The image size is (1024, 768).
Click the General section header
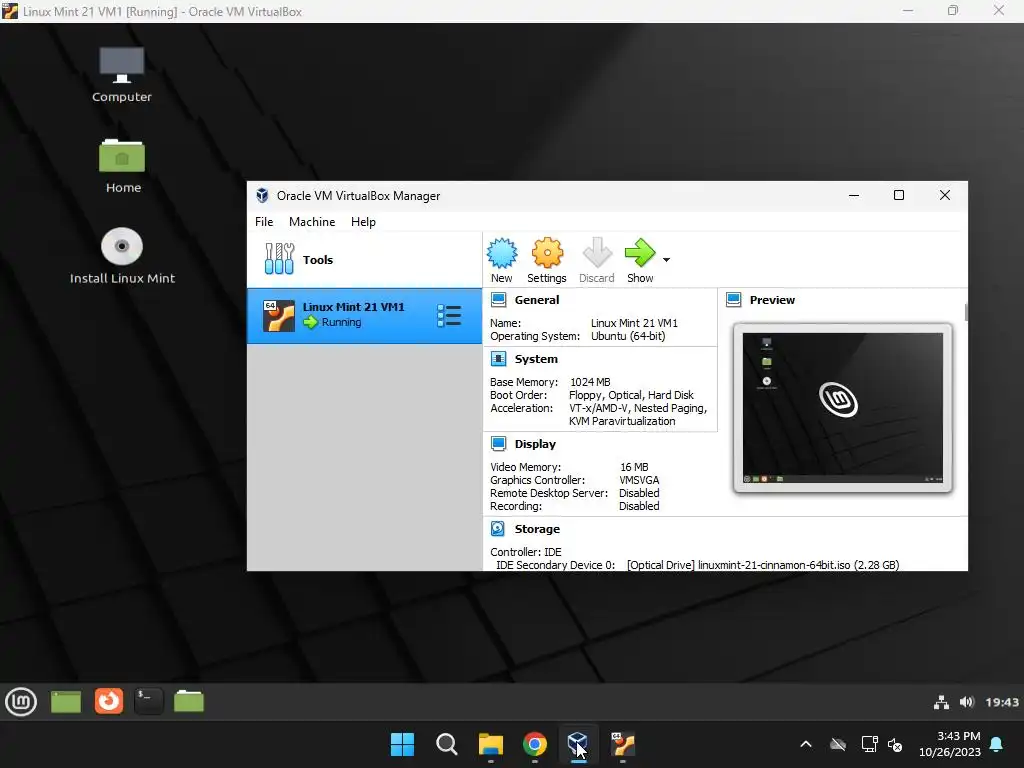click(x=537, y=300)
